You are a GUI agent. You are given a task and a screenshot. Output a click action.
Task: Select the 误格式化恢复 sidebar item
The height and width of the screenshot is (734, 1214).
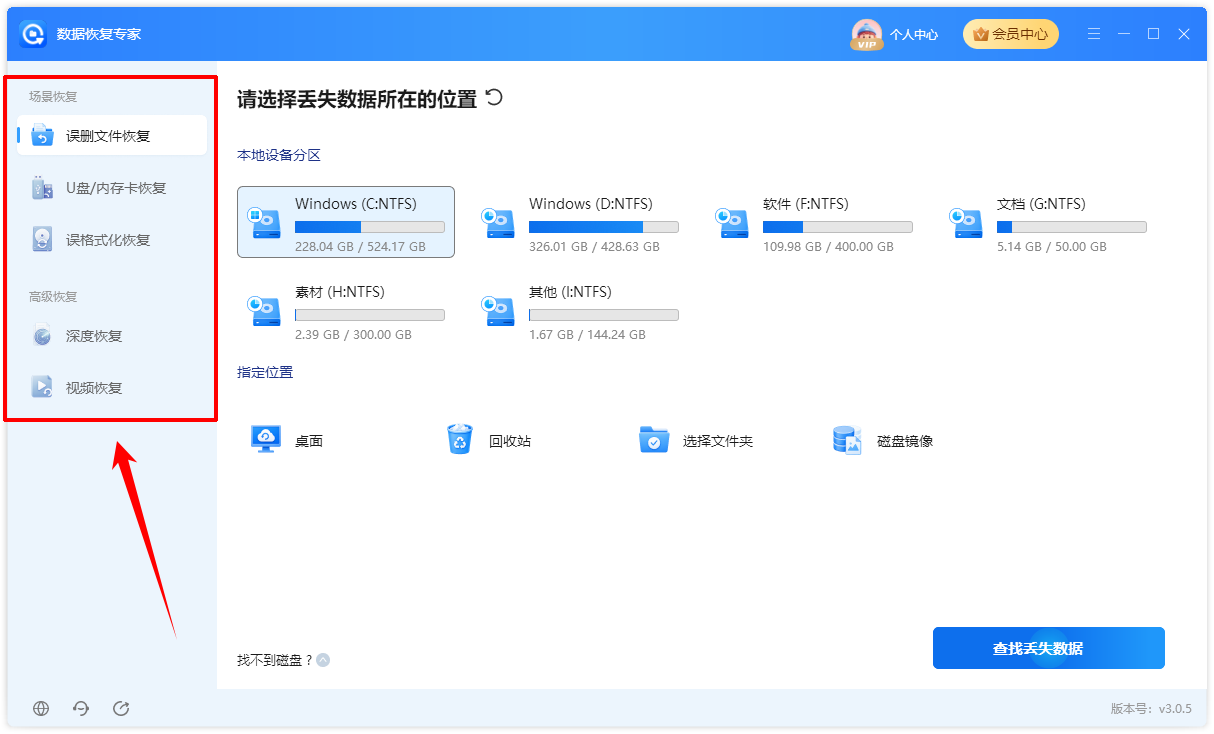(112, 240)
